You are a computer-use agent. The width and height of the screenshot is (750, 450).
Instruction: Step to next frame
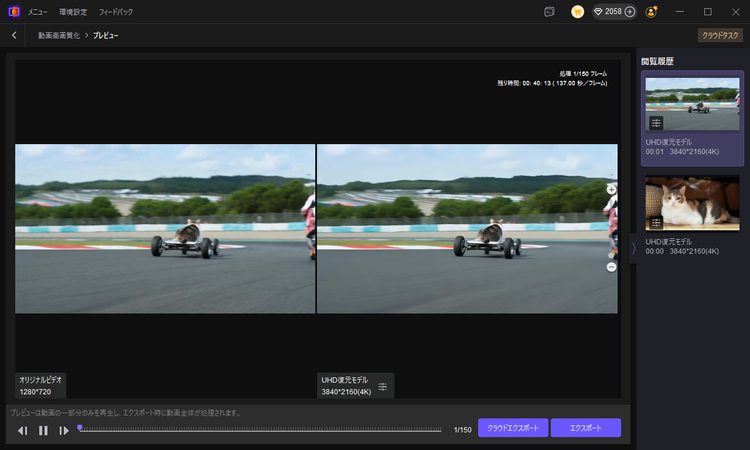[64, 431]
